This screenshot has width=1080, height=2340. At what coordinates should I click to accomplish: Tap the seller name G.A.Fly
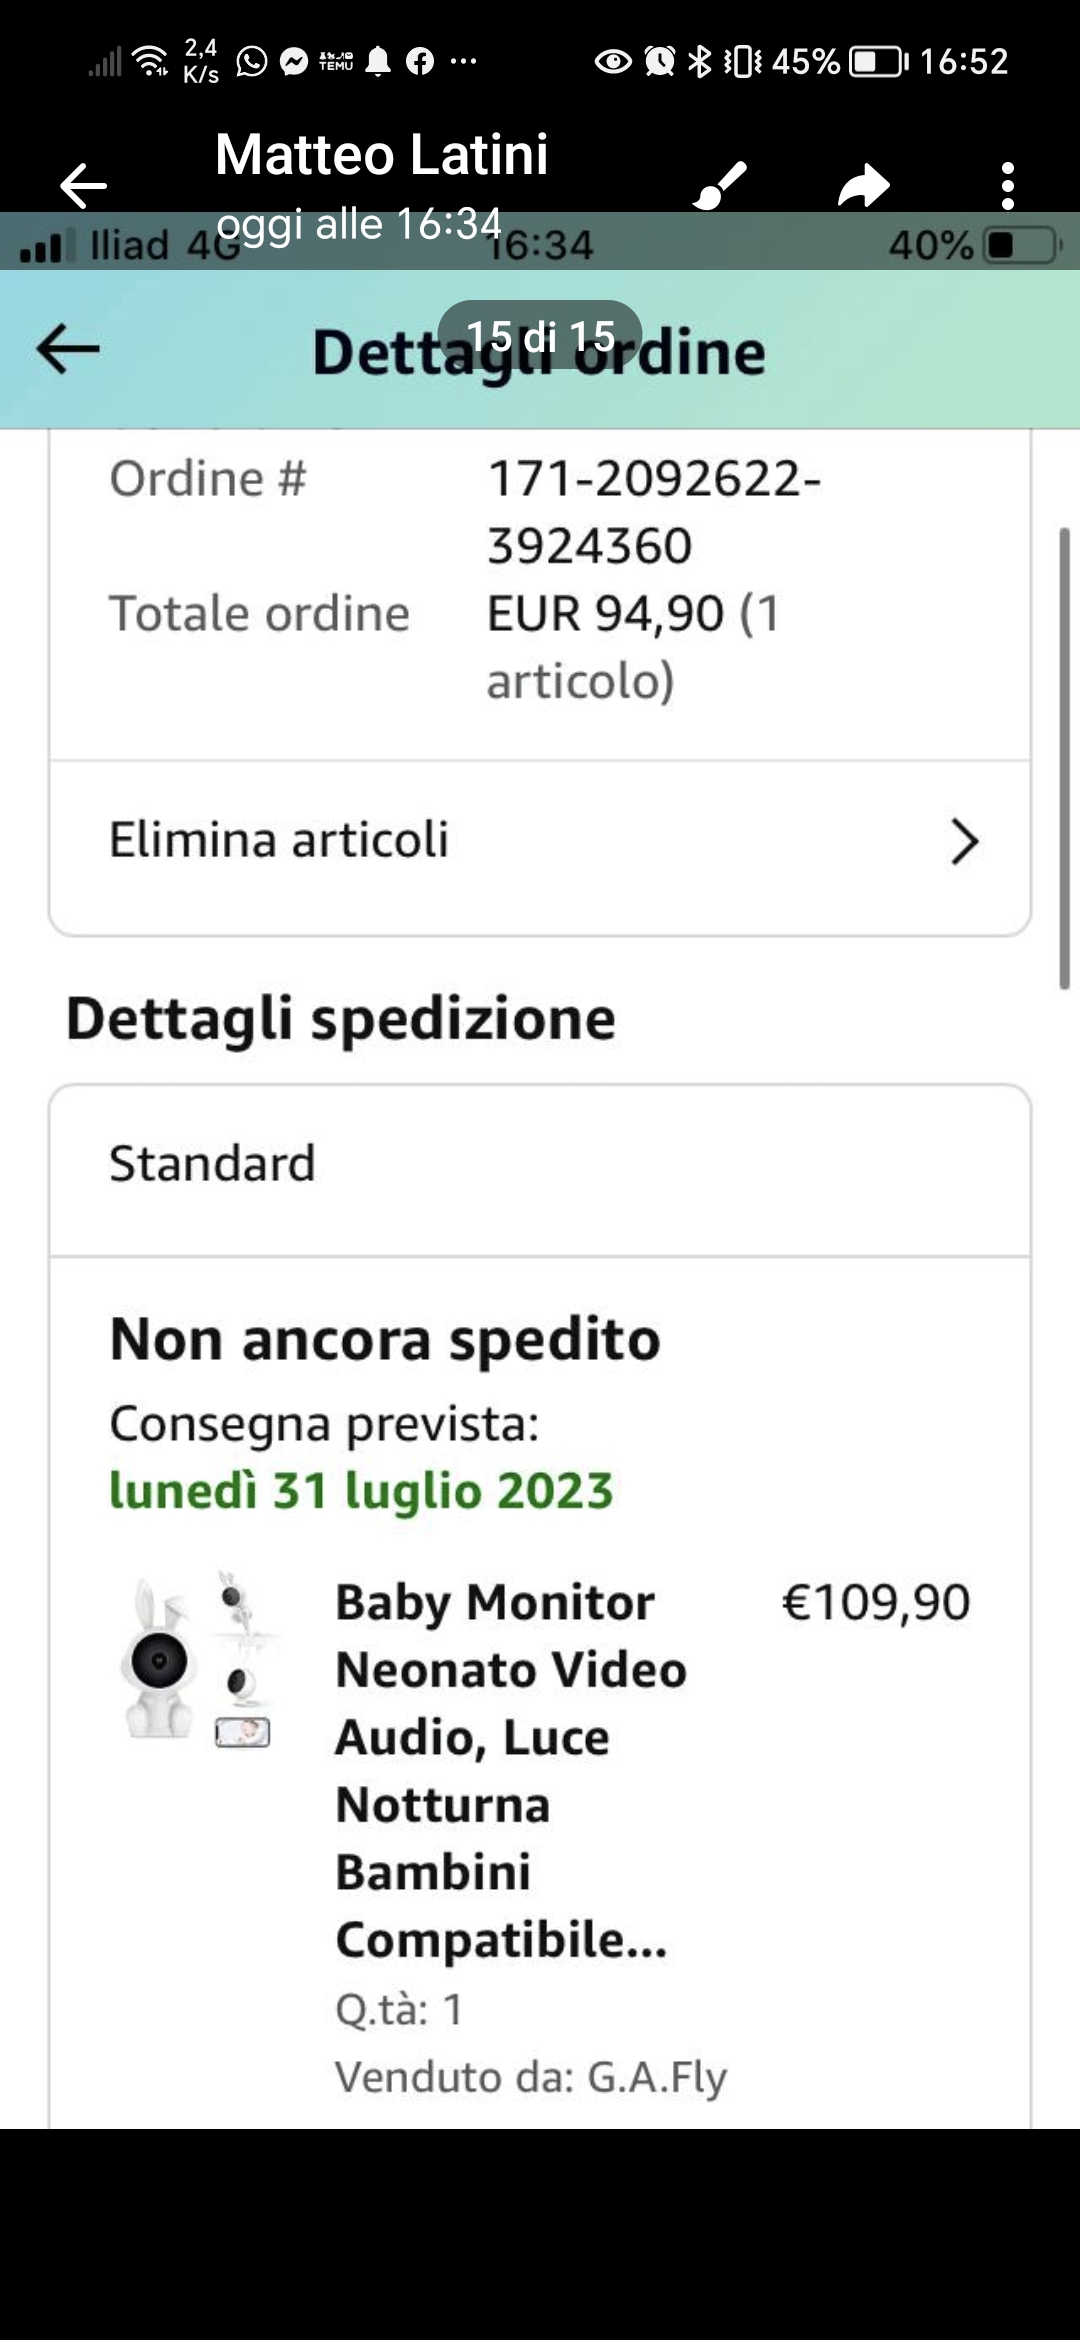(656, 2077)
